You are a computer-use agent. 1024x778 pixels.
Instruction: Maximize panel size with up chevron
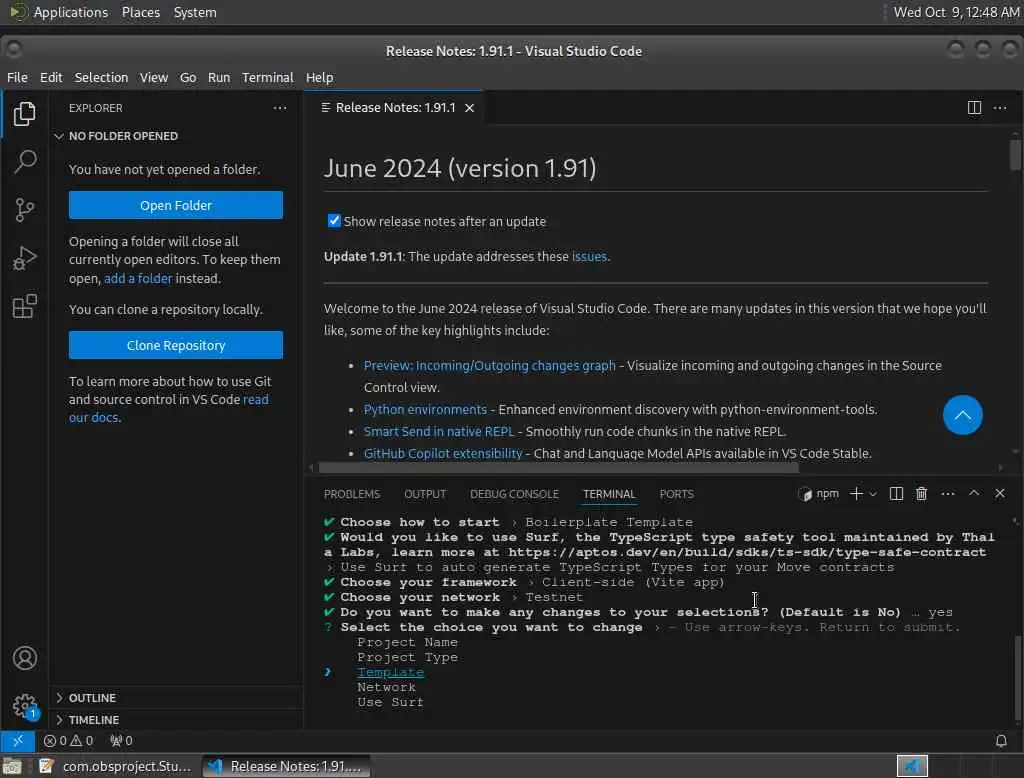pyautogui.click(x=973, y=493)
